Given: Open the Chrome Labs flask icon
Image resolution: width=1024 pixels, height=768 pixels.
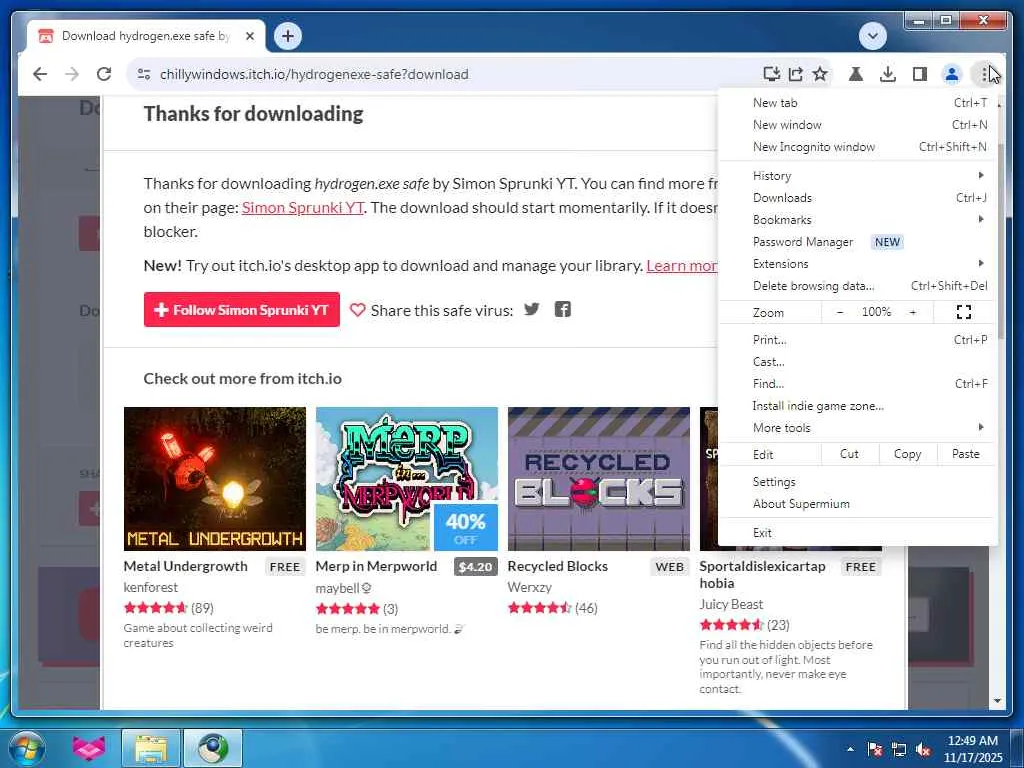Looking at the screenshot, I should click(x=856, y=74).
